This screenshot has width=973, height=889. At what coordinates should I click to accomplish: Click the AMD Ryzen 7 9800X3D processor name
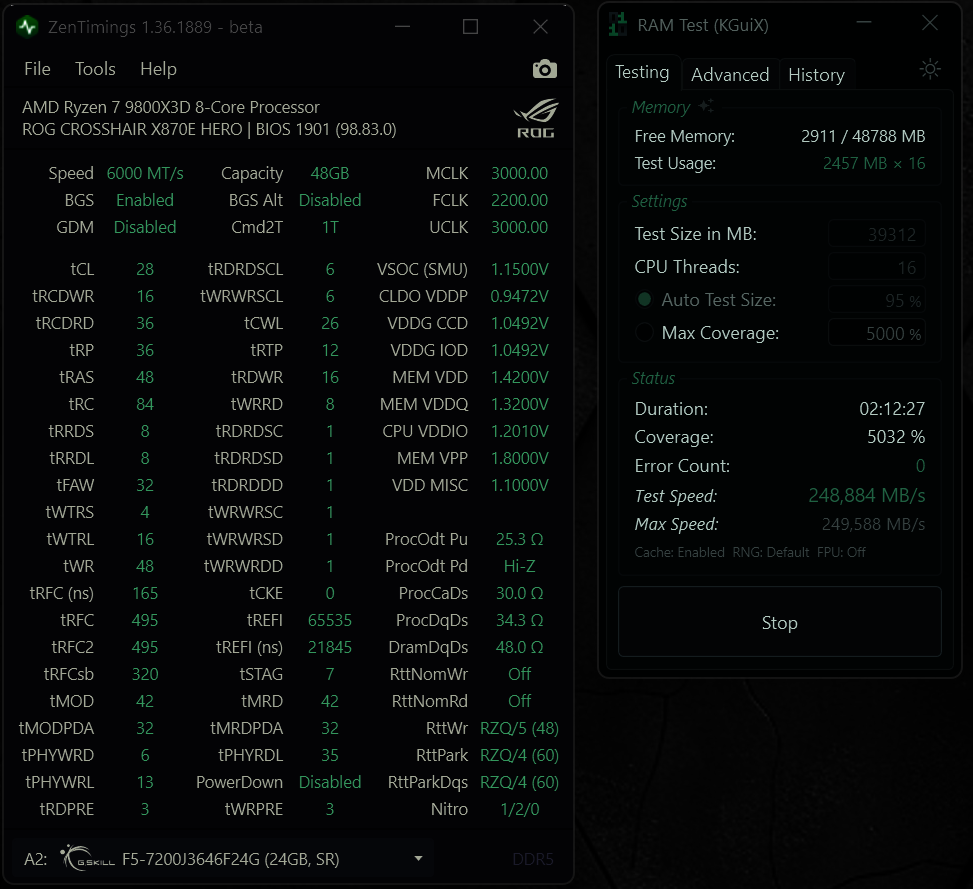(171, 107)
